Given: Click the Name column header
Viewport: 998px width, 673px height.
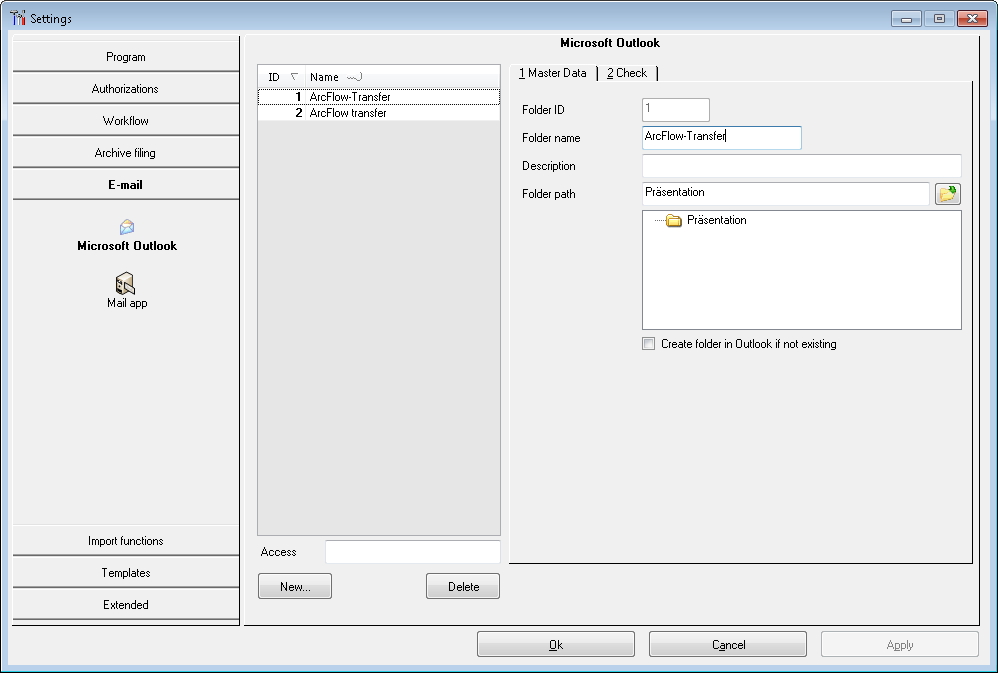Looking at the screenshot, I should click(x=402, y=77).
